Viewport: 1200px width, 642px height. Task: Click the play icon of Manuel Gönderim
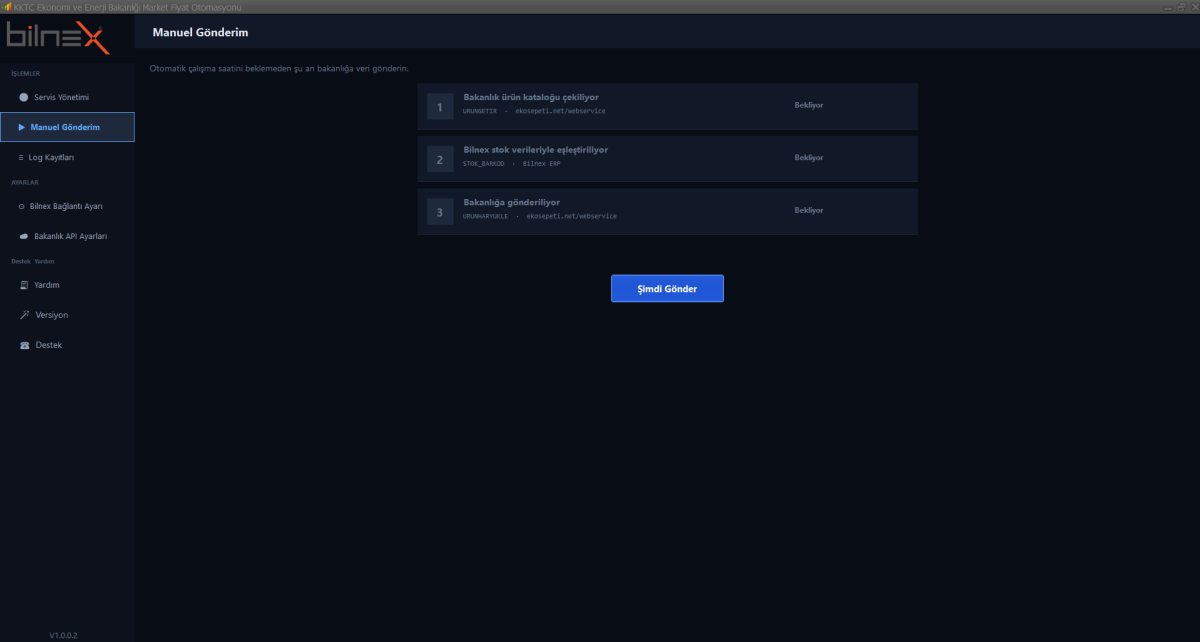22,127
